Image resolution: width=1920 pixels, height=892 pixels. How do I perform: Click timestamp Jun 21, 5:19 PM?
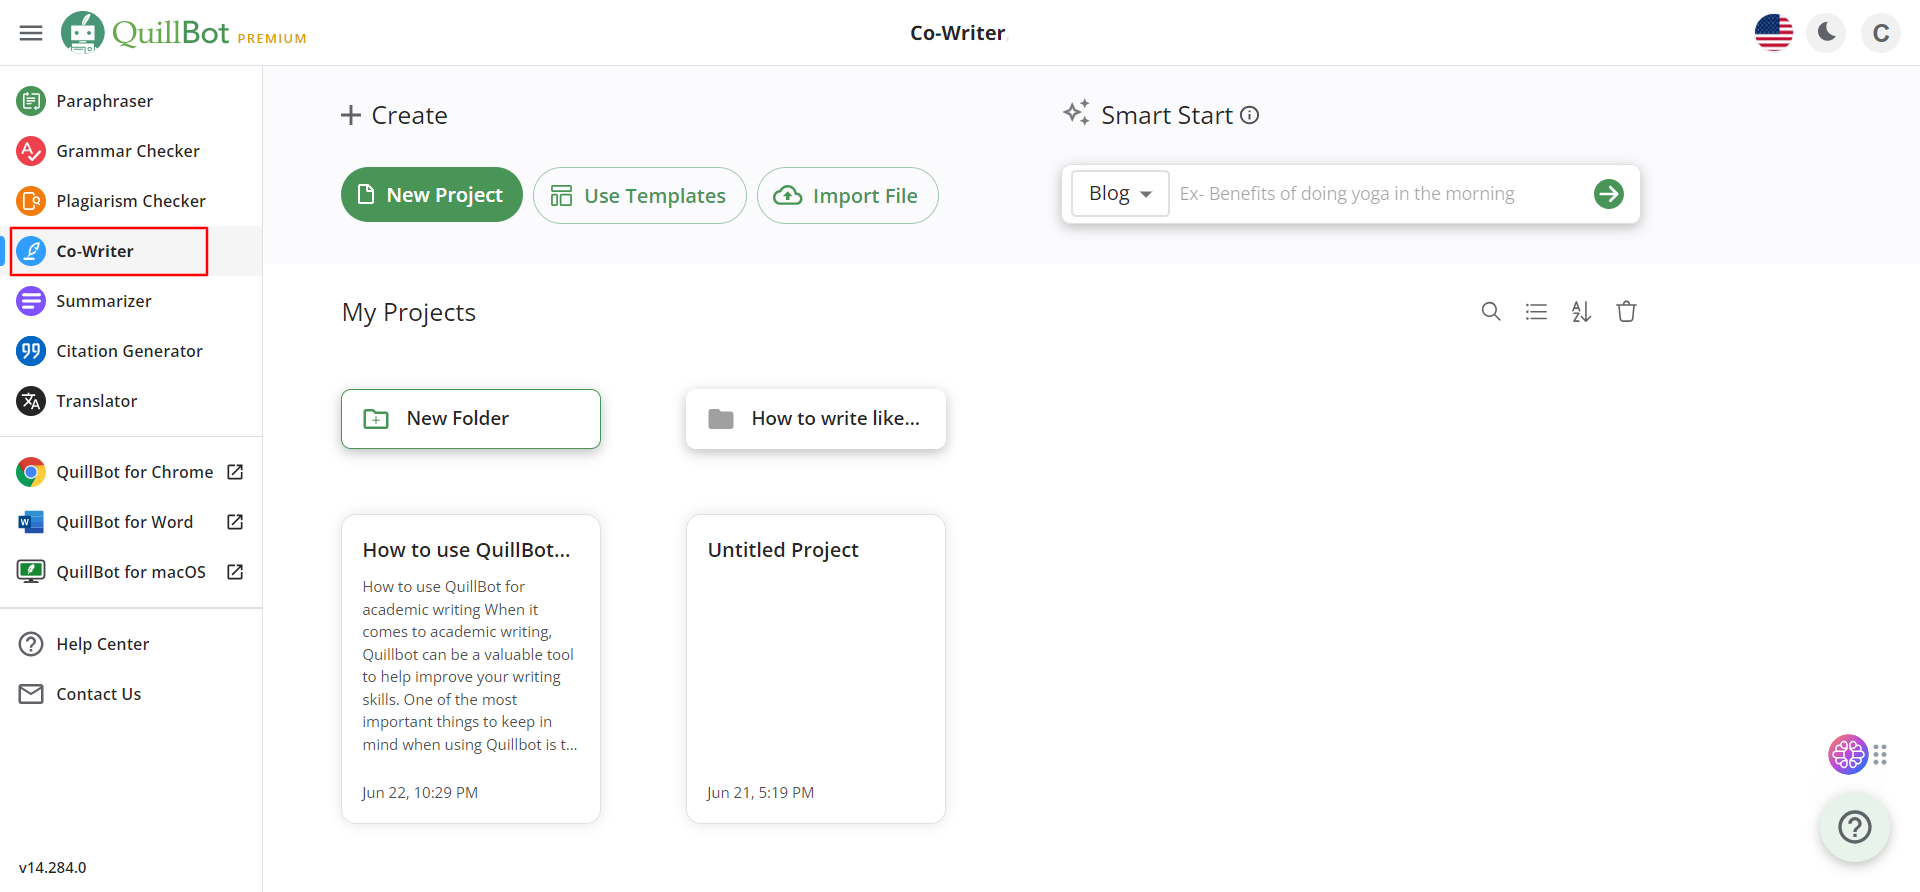(761, 793)
